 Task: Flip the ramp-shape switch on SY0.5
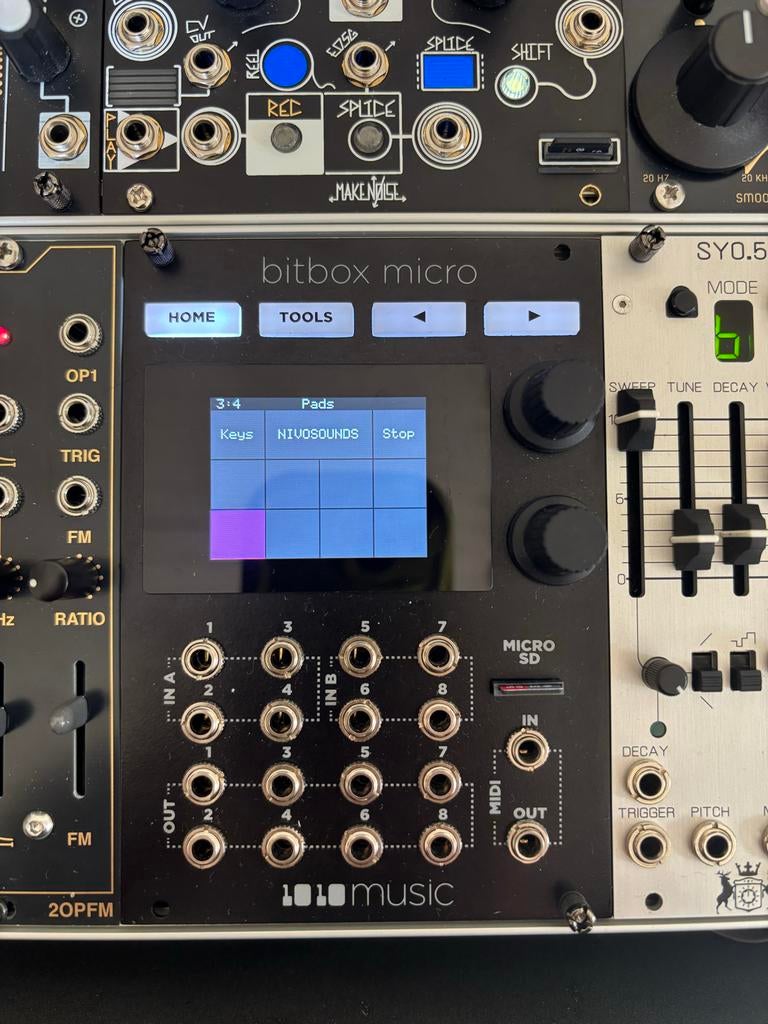click(707, 671)
